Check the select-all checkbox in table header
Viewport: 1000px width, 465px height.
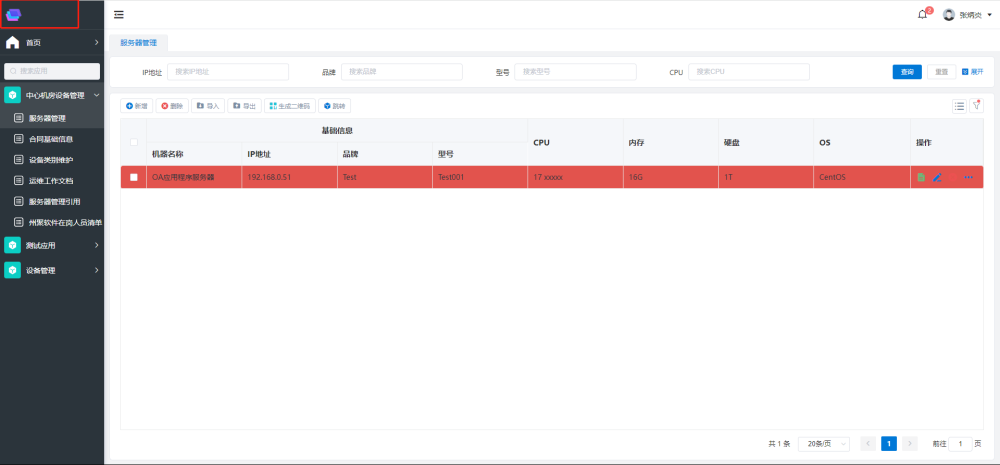(134, 142)
